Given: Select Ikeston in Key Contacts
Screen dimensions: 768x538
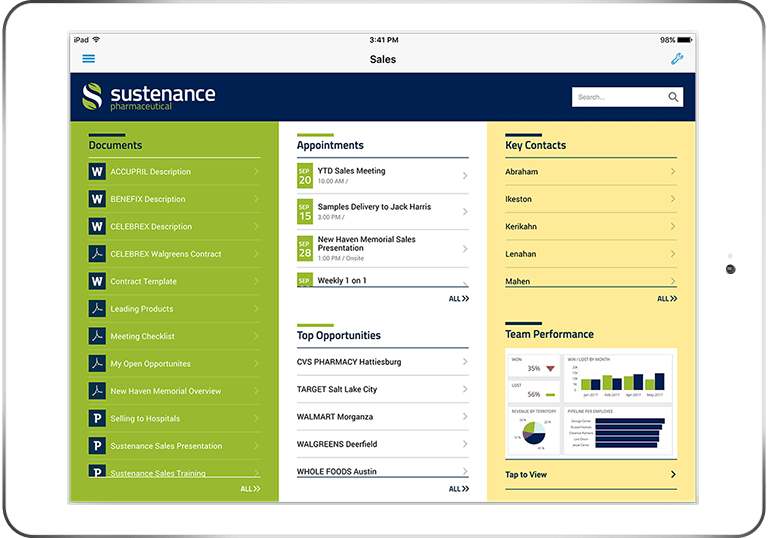Looking at the screenshot, I should pyautogui.click(x=591, y=199).
